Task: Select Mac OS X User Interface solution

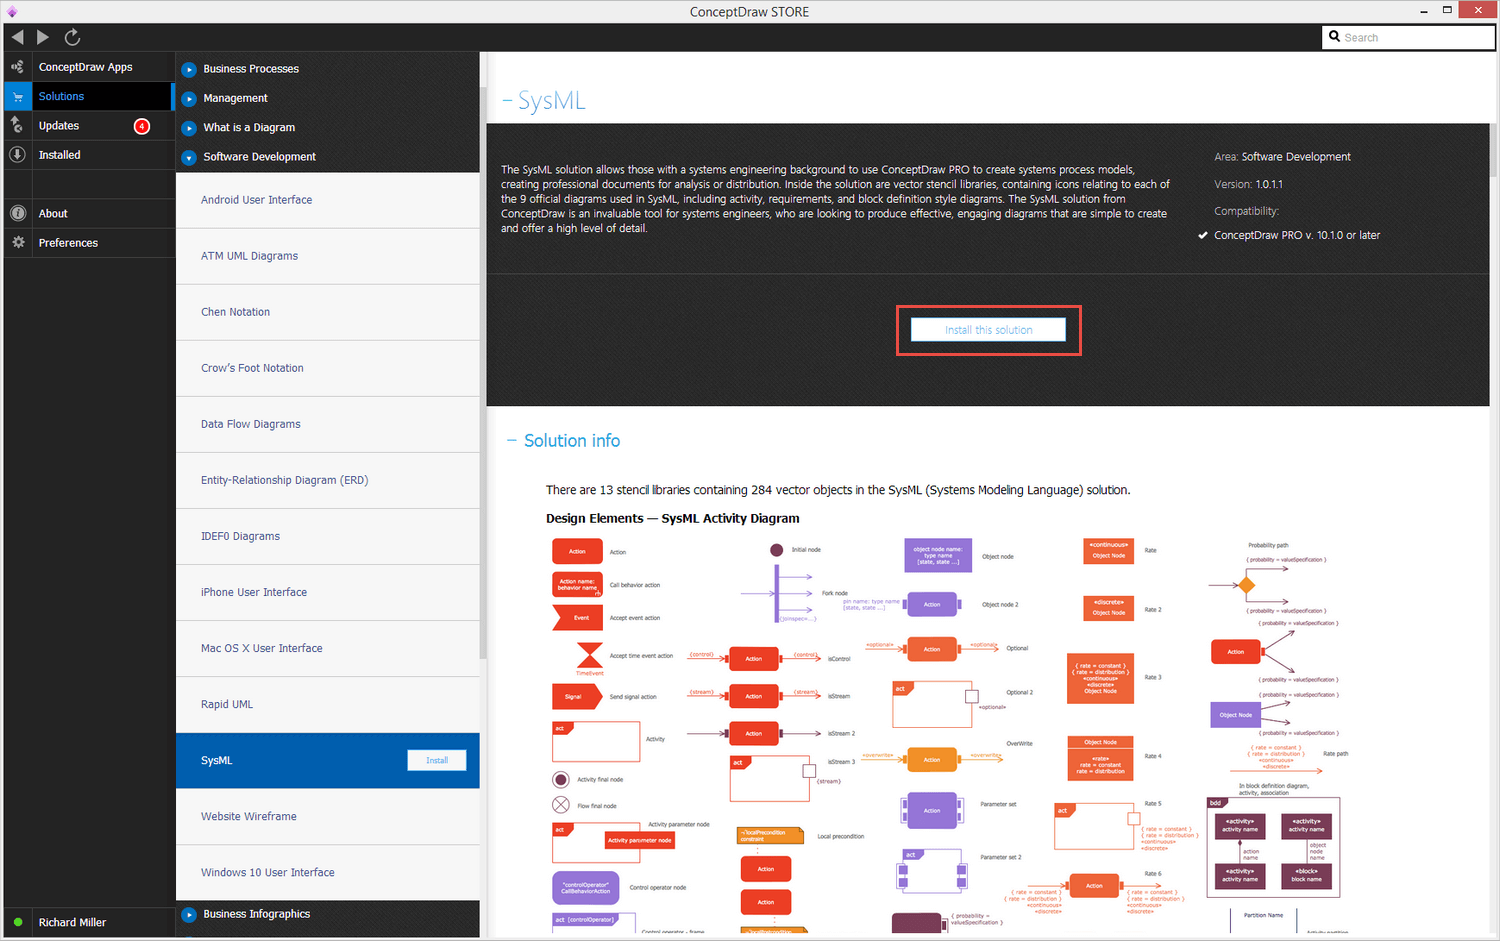Action: point(328,648)
